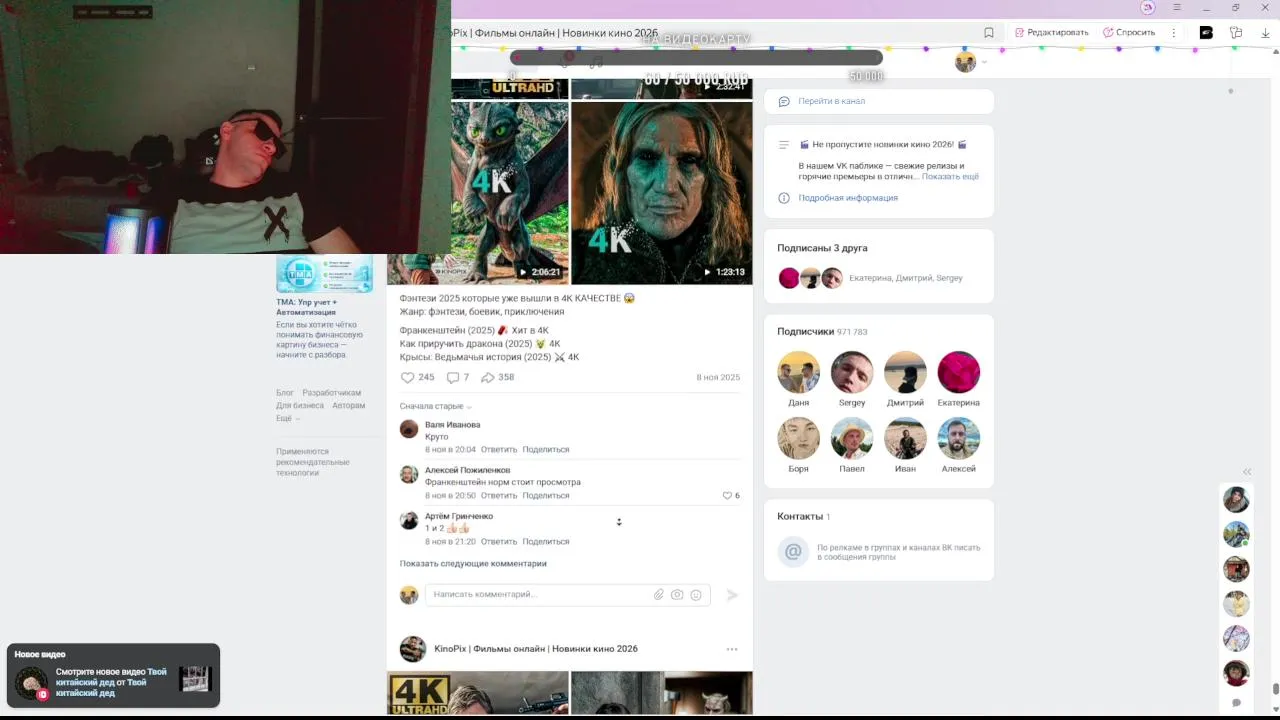Open three-dot menu on second KinoPix post
Screen dimensions: 1280x720
coord(732,649)
